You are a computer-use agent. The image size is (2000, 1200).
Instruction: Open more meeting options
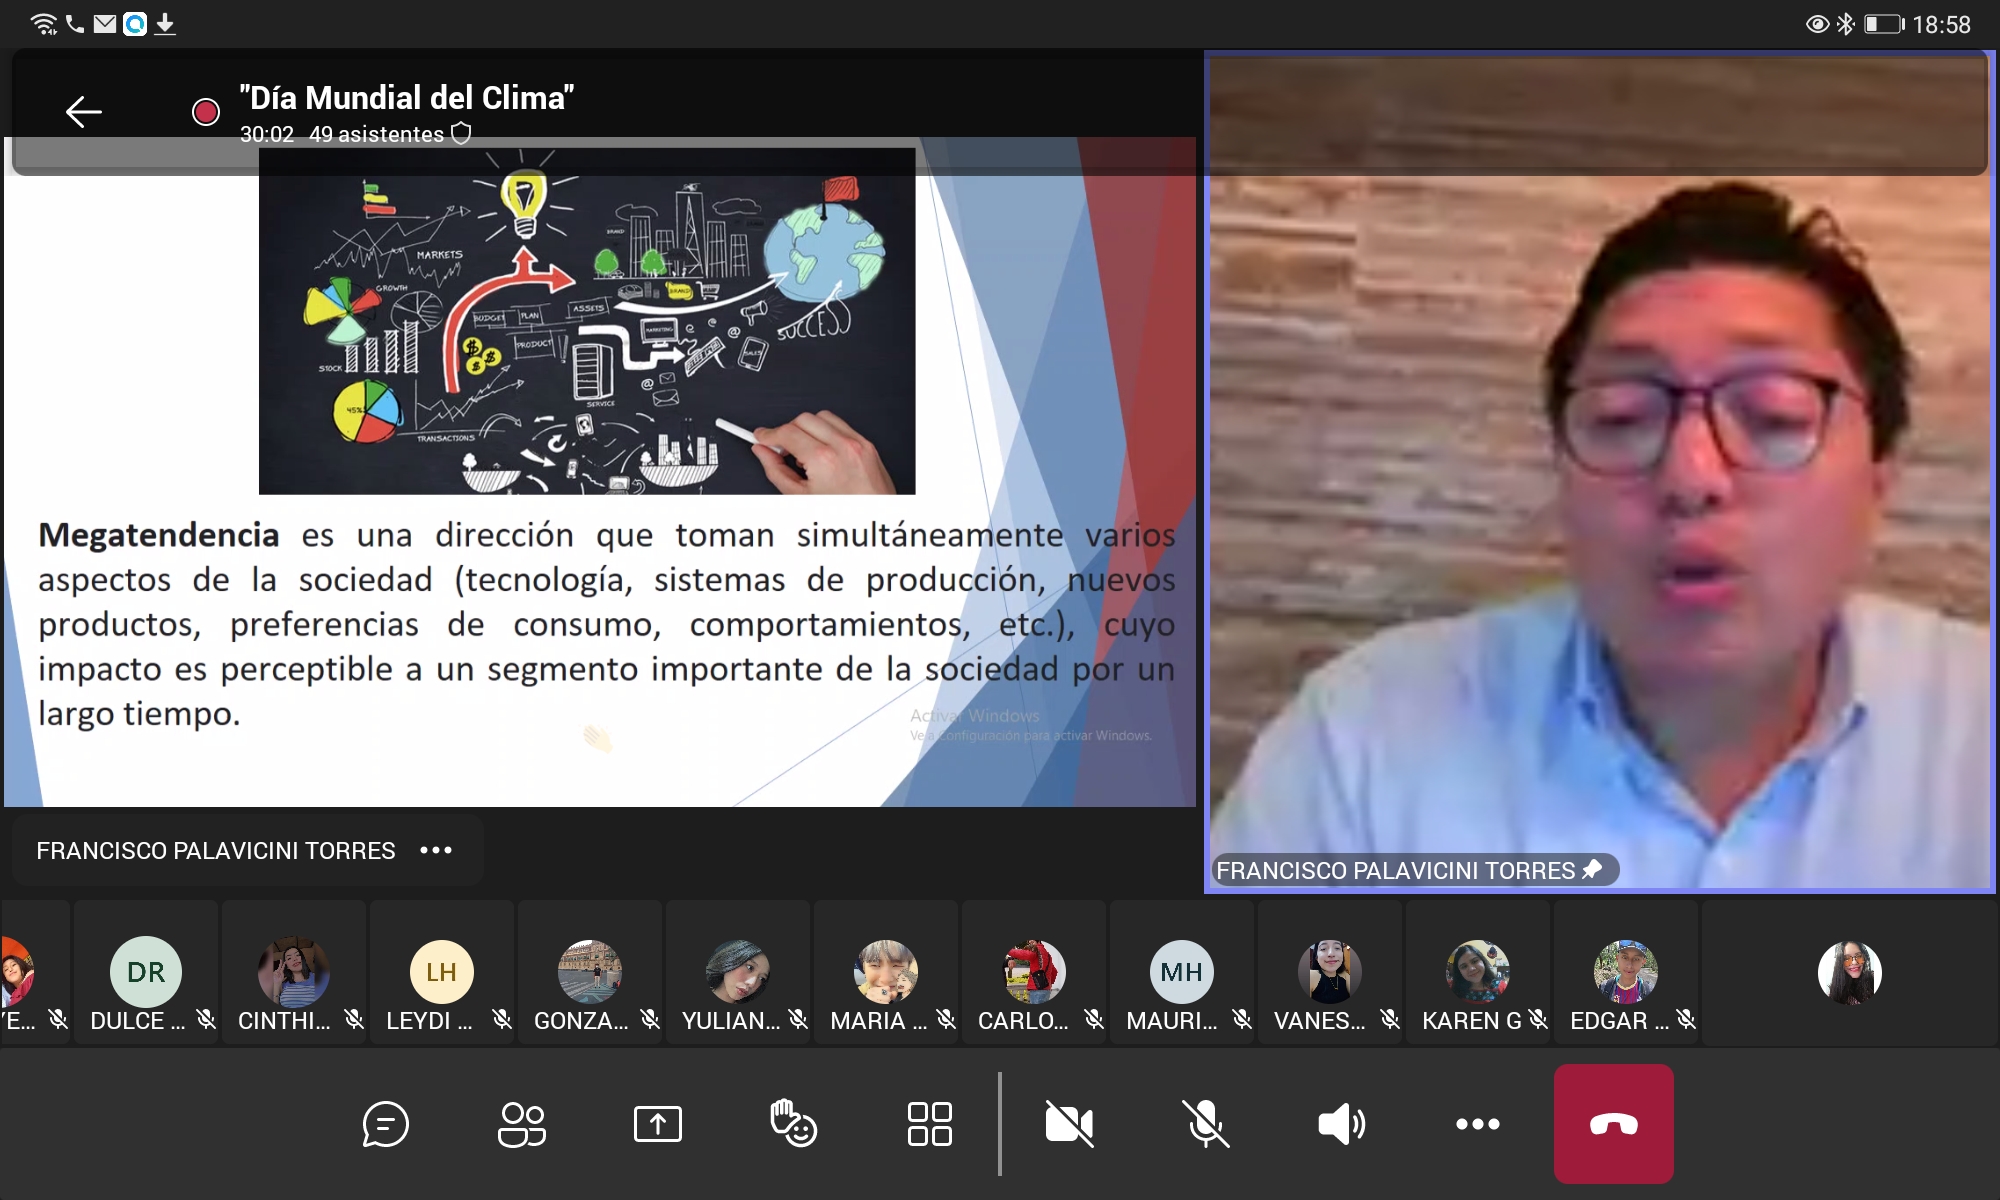[x=1477, y=1124]
